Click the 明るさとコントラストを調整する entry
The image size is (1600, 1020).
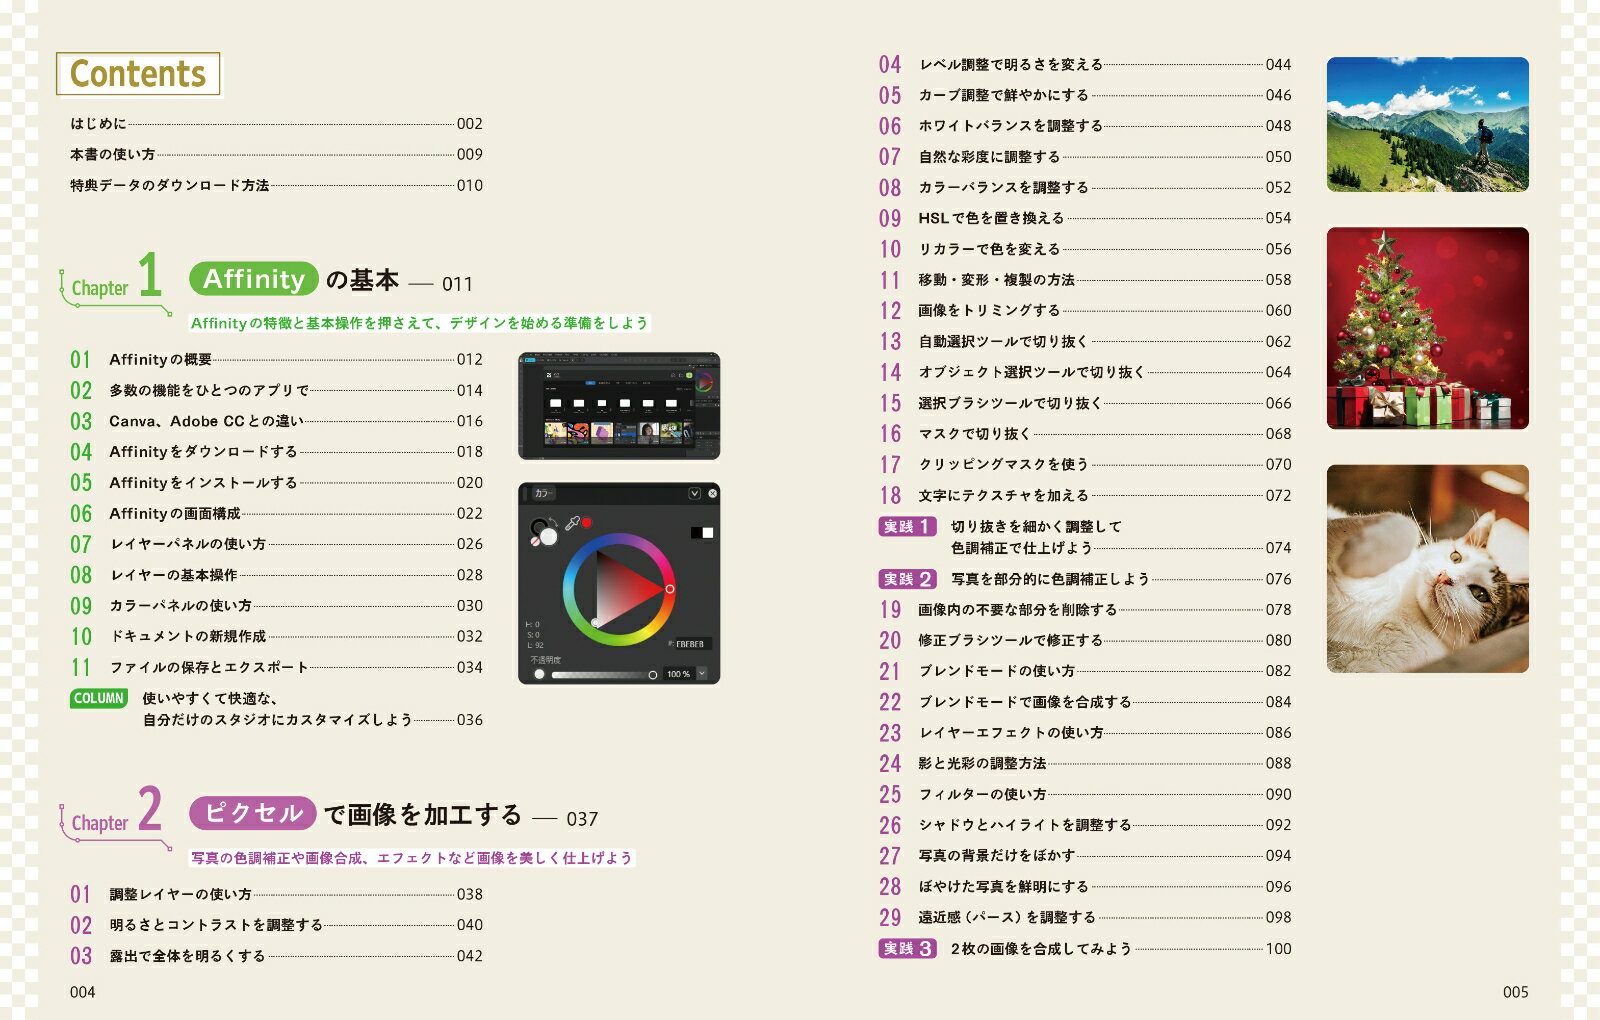[x=276, y=926]
